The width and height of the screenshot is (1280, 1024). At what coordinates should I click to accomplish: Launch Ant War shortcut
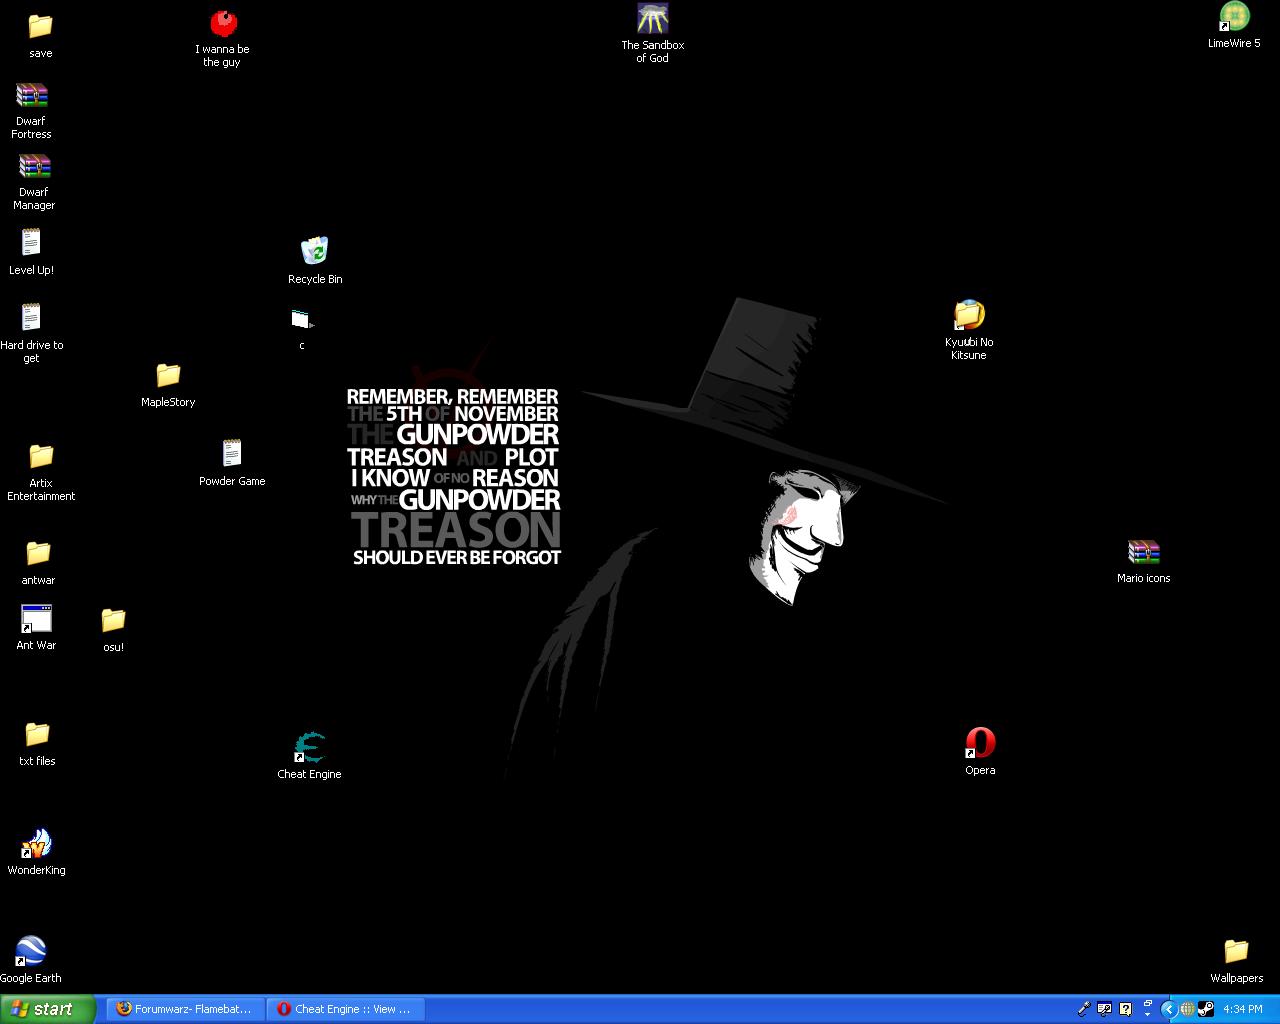36,619
